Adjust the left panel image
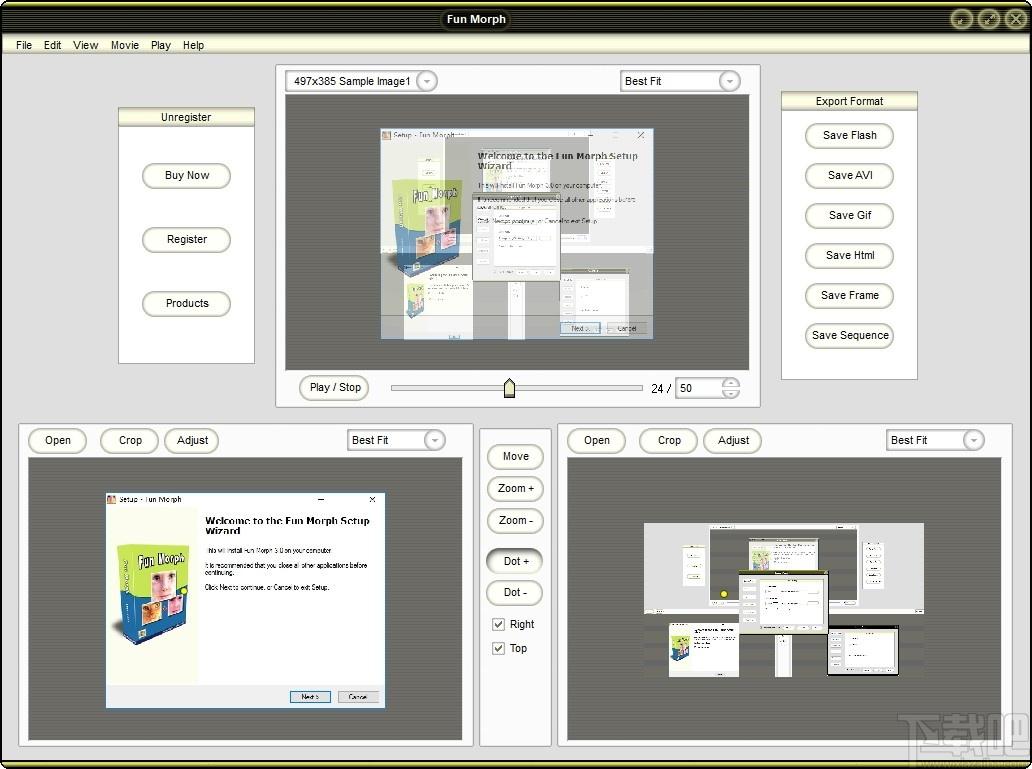Screen dimensions: 1032x769 tap(192, 440)
